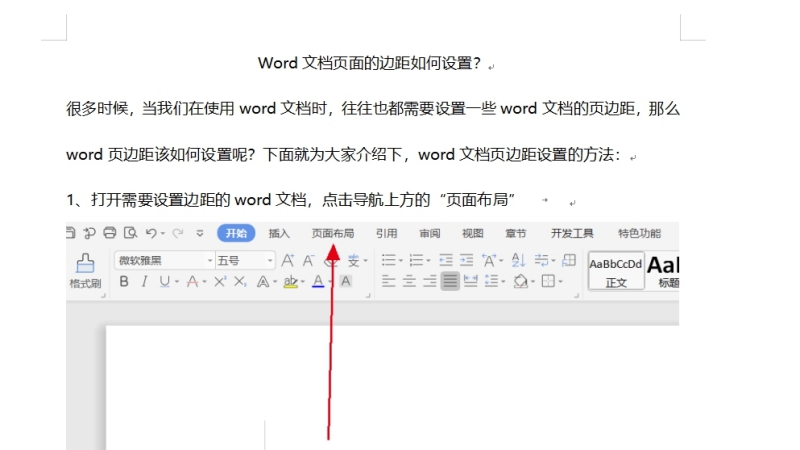Click the undo arrow icon
The width and height of the screenshot is (800, 450).
point(151,234)
